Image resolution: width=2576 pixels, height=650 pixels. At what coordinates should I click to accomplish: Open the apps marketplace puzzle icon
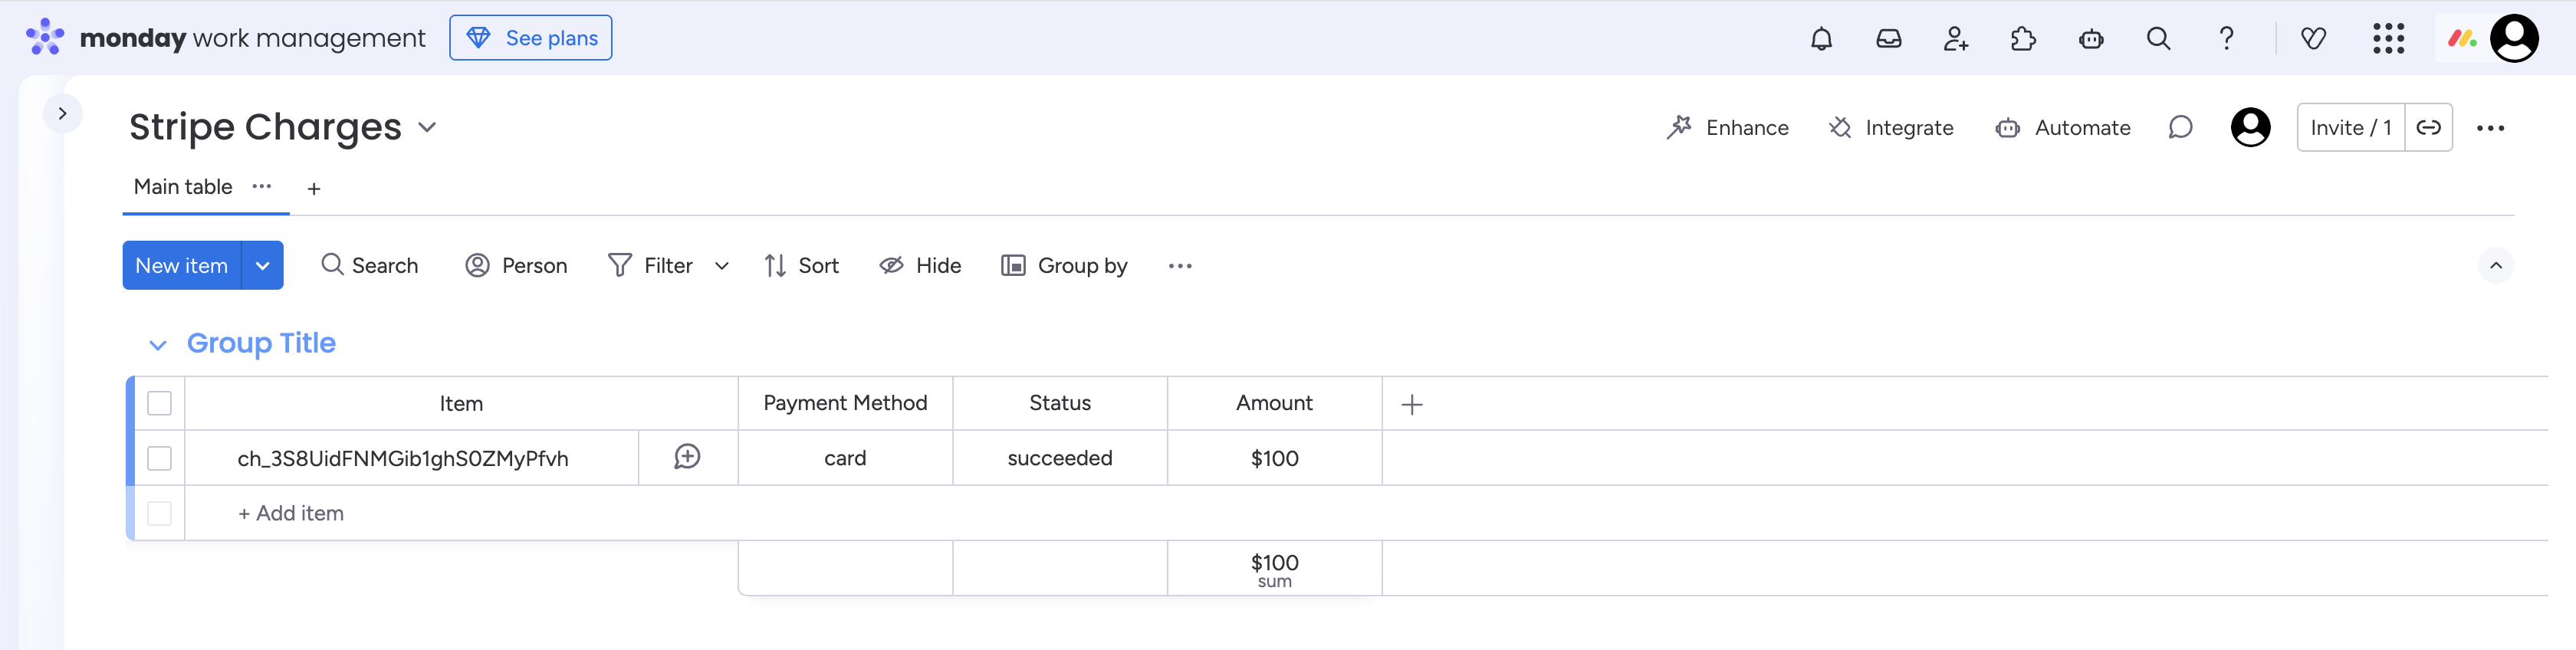(2022, 39)
